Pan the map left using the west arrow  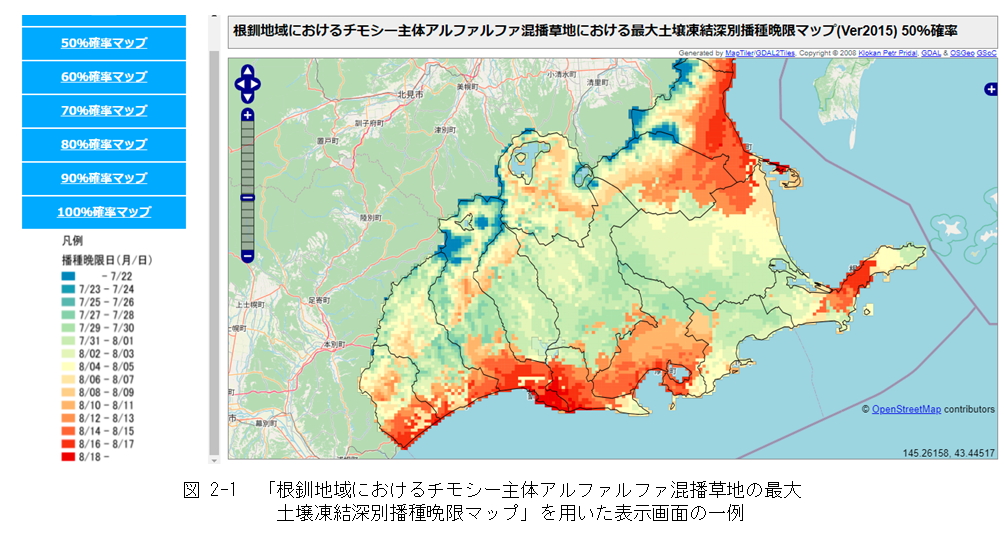(239, 86)
